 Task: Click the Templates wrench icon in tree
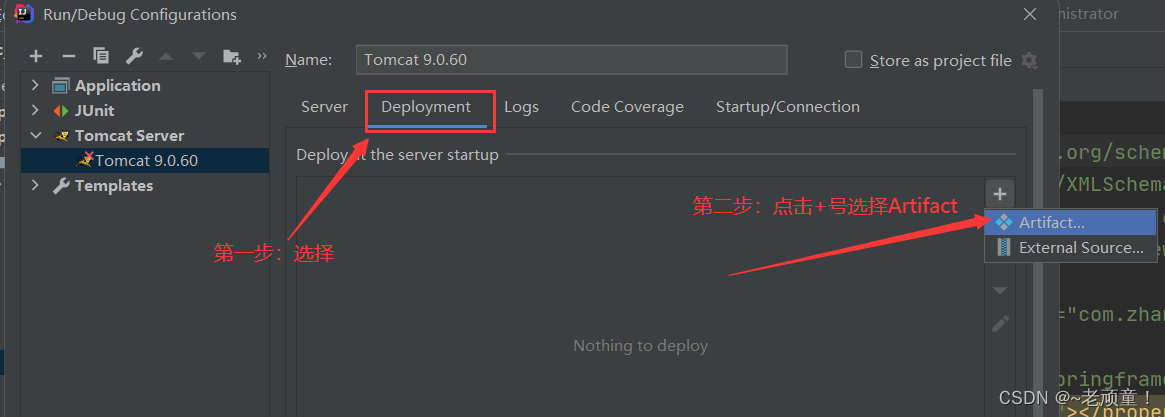(x=61, y=186)
